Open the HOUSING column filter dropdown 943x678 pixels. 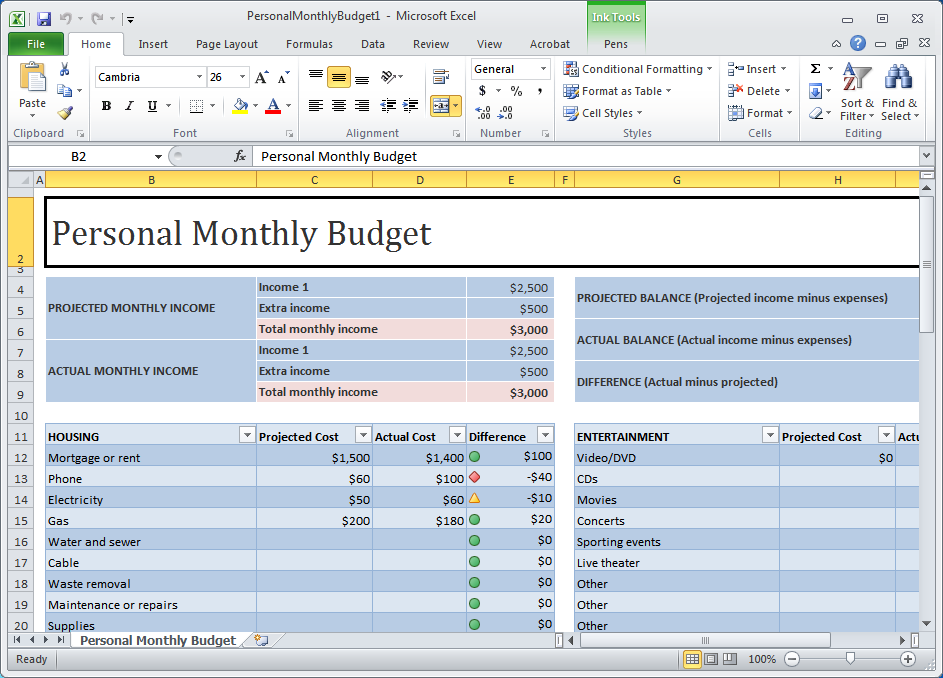pos(247,434)
